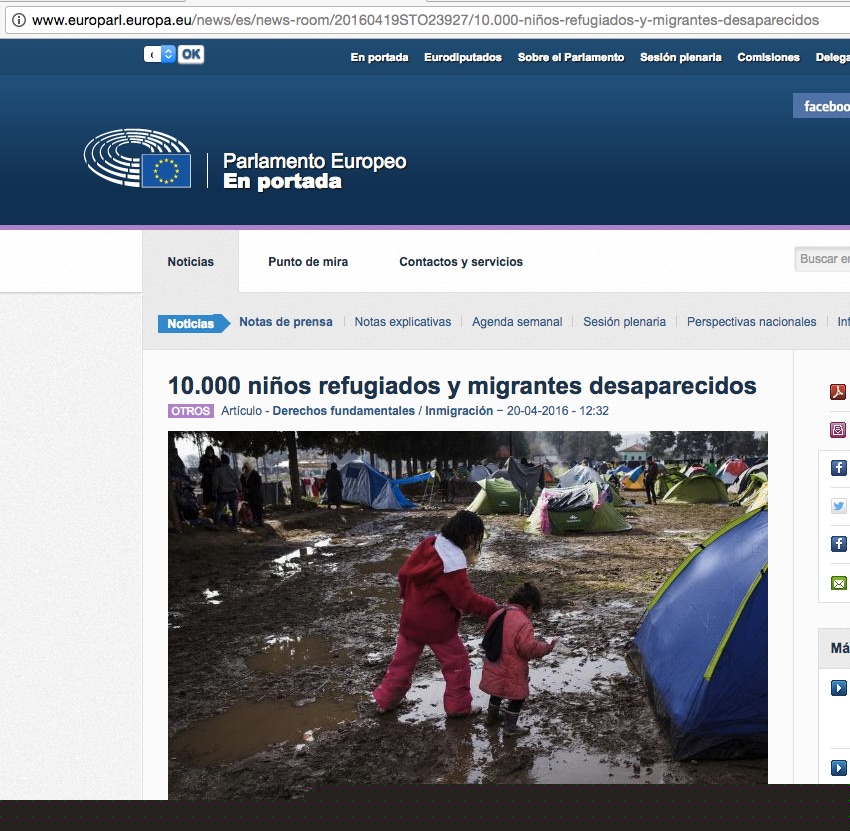
Task: Click the OK button beside language selector
Action: (x=191, y=54)
